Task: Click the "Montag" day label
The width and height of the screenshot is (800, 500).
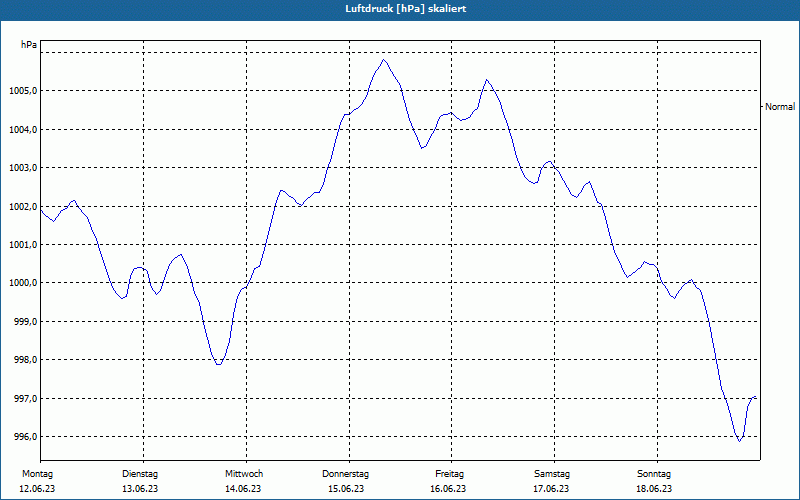Action: pyautogui.click(x=37, y=474)
